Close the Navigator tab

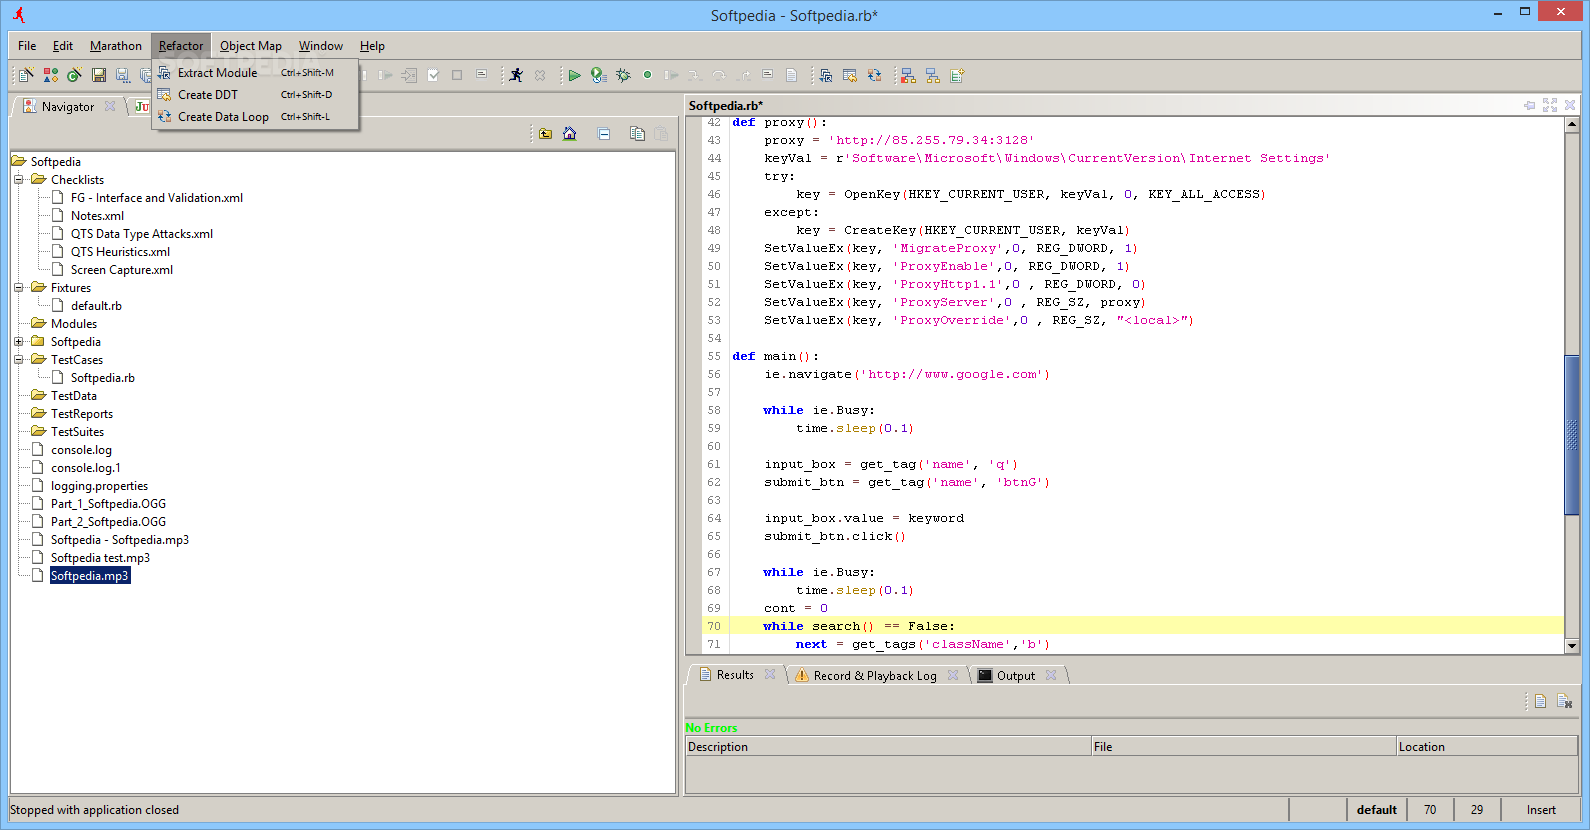tap(110, 106)
